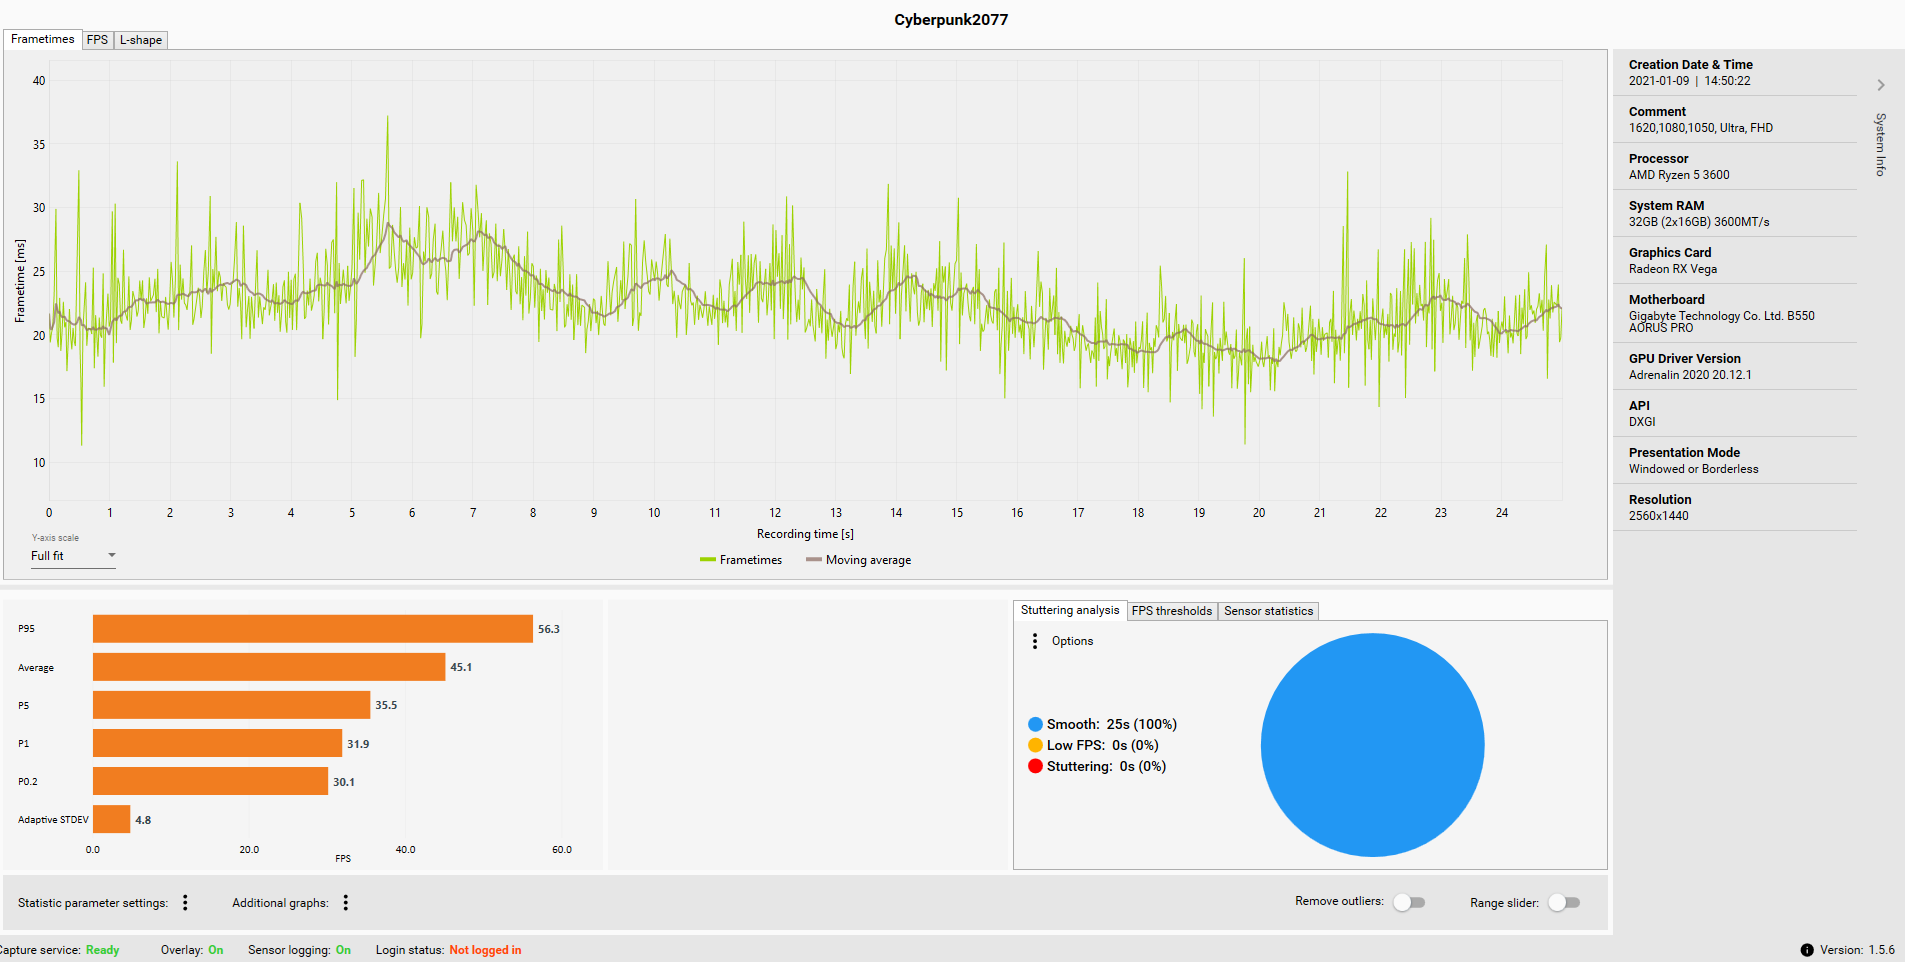Image resolution: width=1905 pixels, height=962 pixels.
Task: Click the Adrenalin 2020 20.12.1 text
Action: [x=1690, y=375]
